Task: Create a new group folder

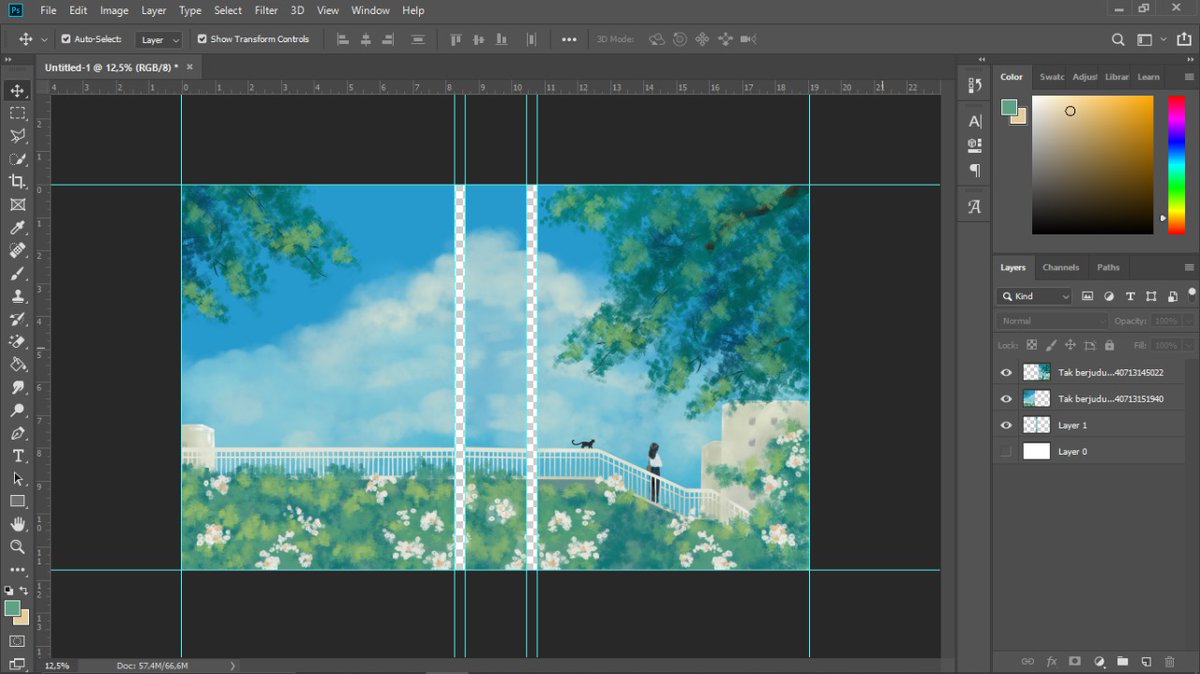Action: 1122,661
